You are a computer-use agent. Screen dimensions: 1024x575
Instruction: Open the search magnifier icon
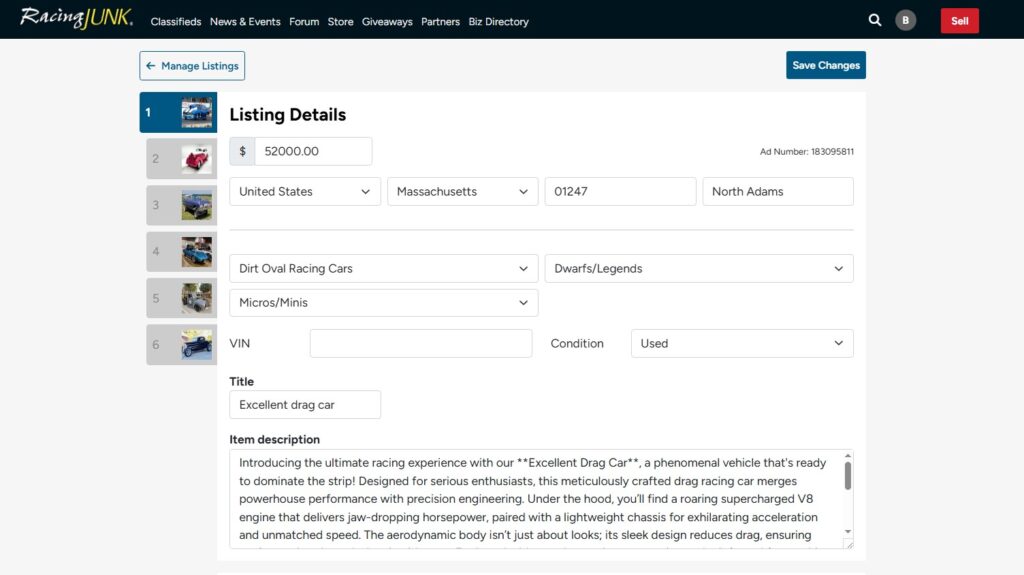pos(875,20)
